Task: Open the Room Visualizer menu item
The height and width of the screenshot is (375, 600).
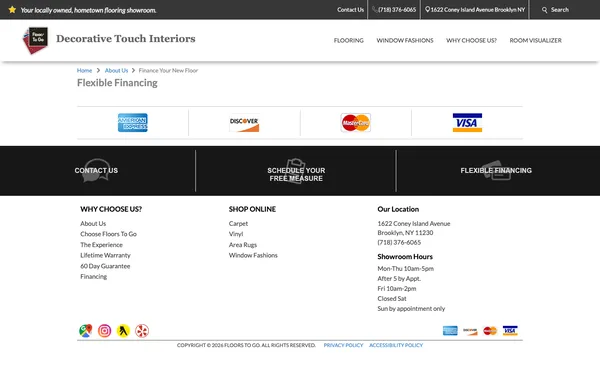Action: [536, 41]
